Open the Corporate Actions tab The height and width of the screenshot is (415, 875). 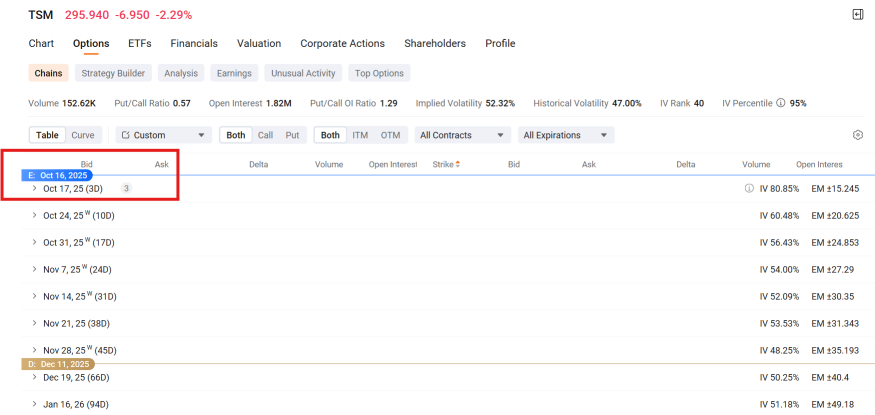[x=342, y=44]
